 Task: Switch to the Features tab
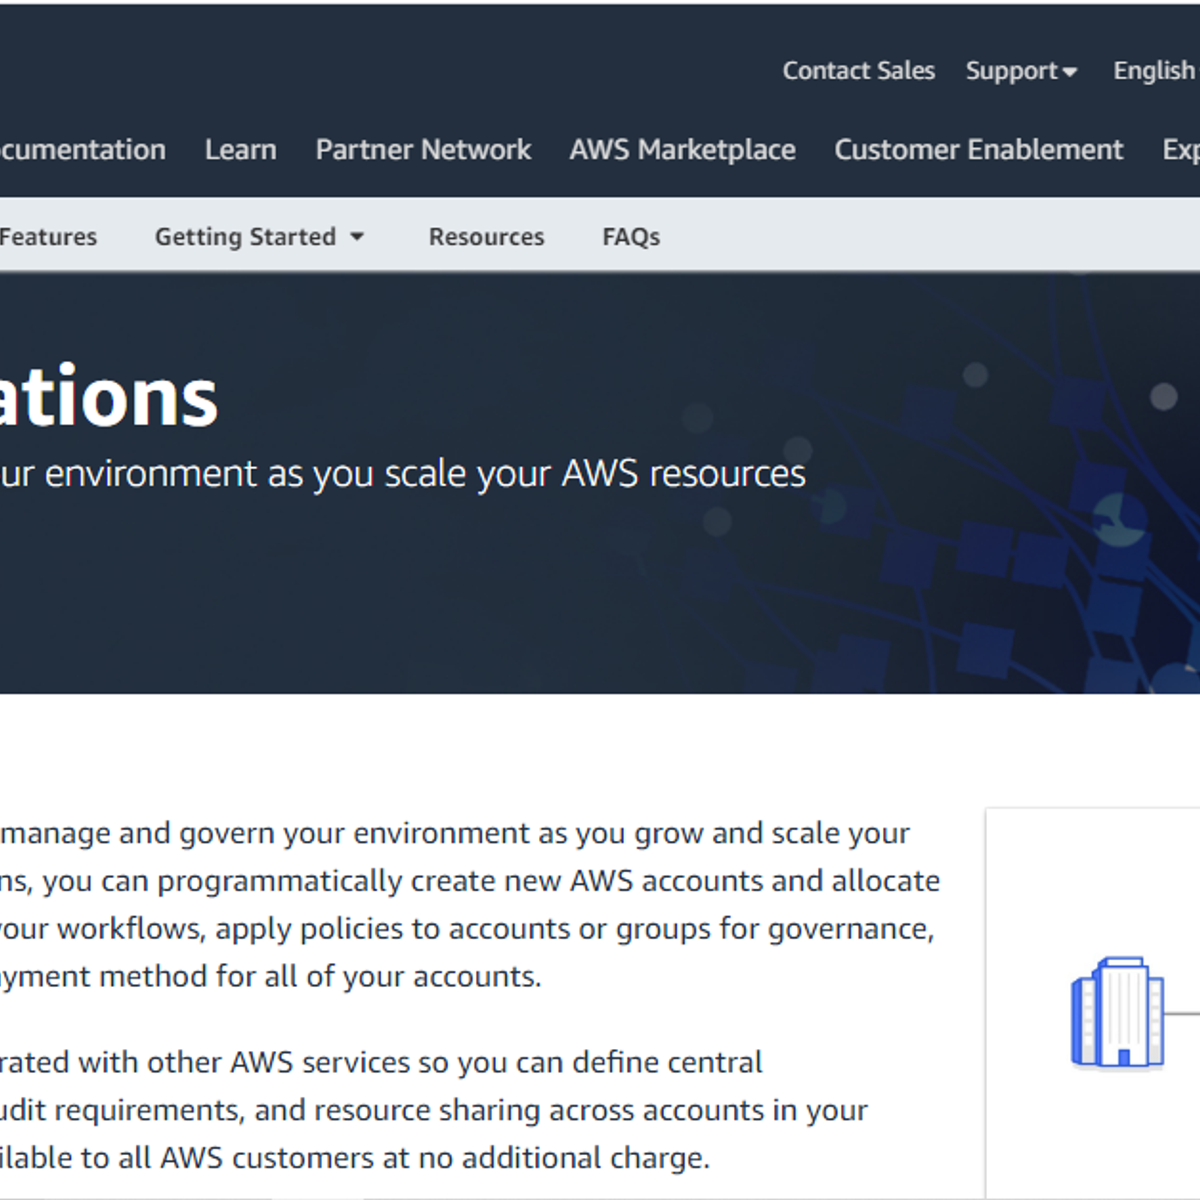pos(48,237)
